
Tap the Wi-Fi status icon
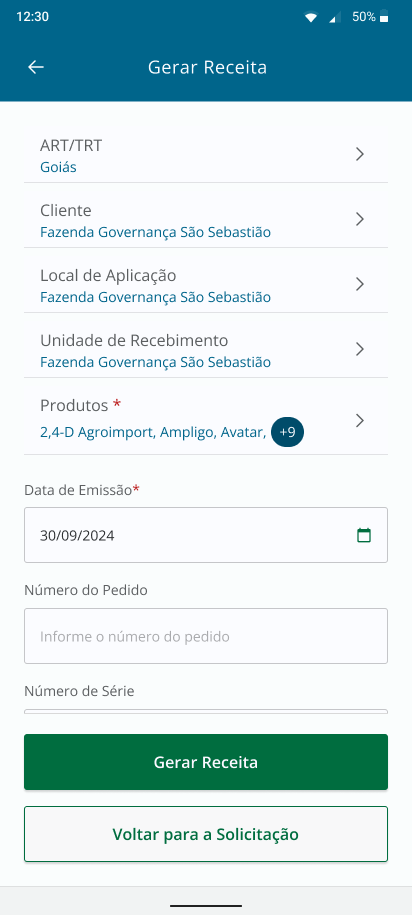pyautogui.click(x=311, y=18)
